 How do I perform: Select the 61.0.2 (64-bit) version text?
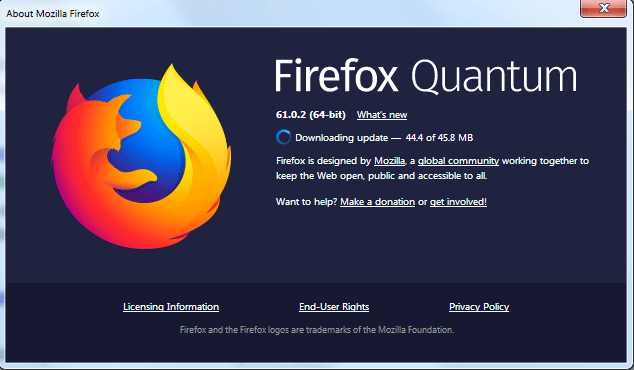click(311, 115)
